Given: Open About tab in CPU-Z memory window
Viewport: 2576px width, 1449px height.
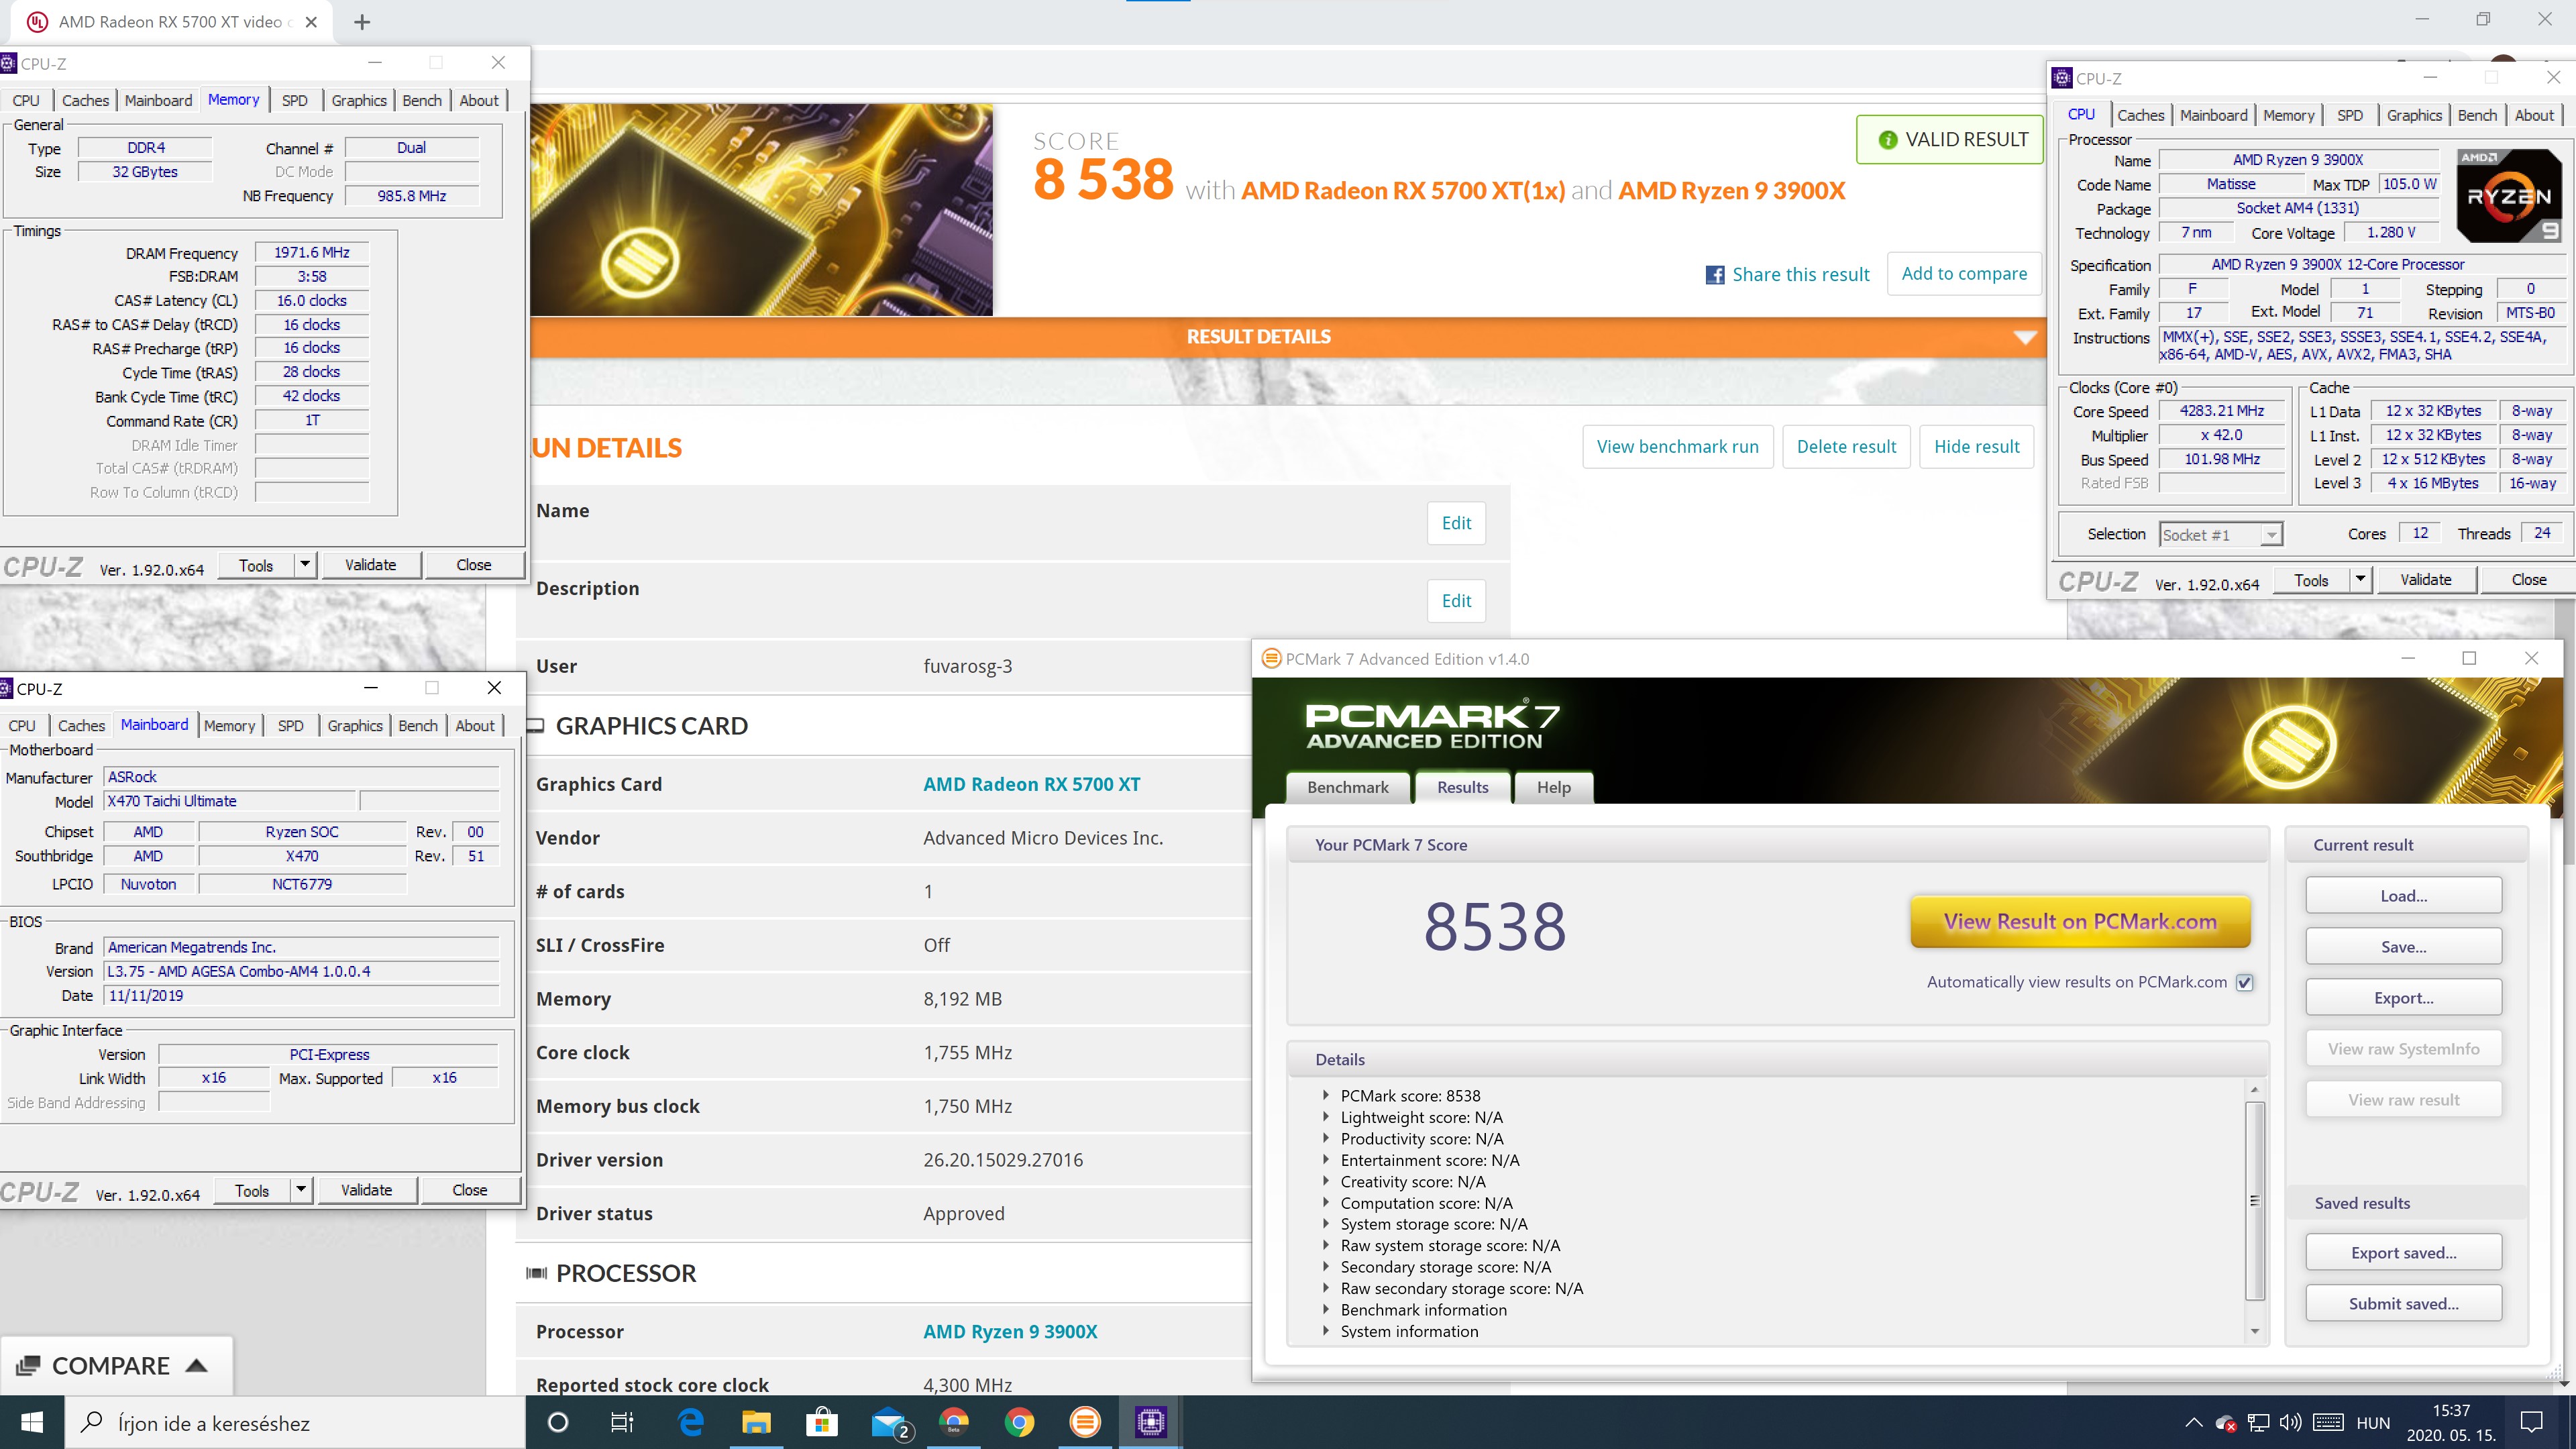Looking at the screenshot, I should [x=479, y=100].
